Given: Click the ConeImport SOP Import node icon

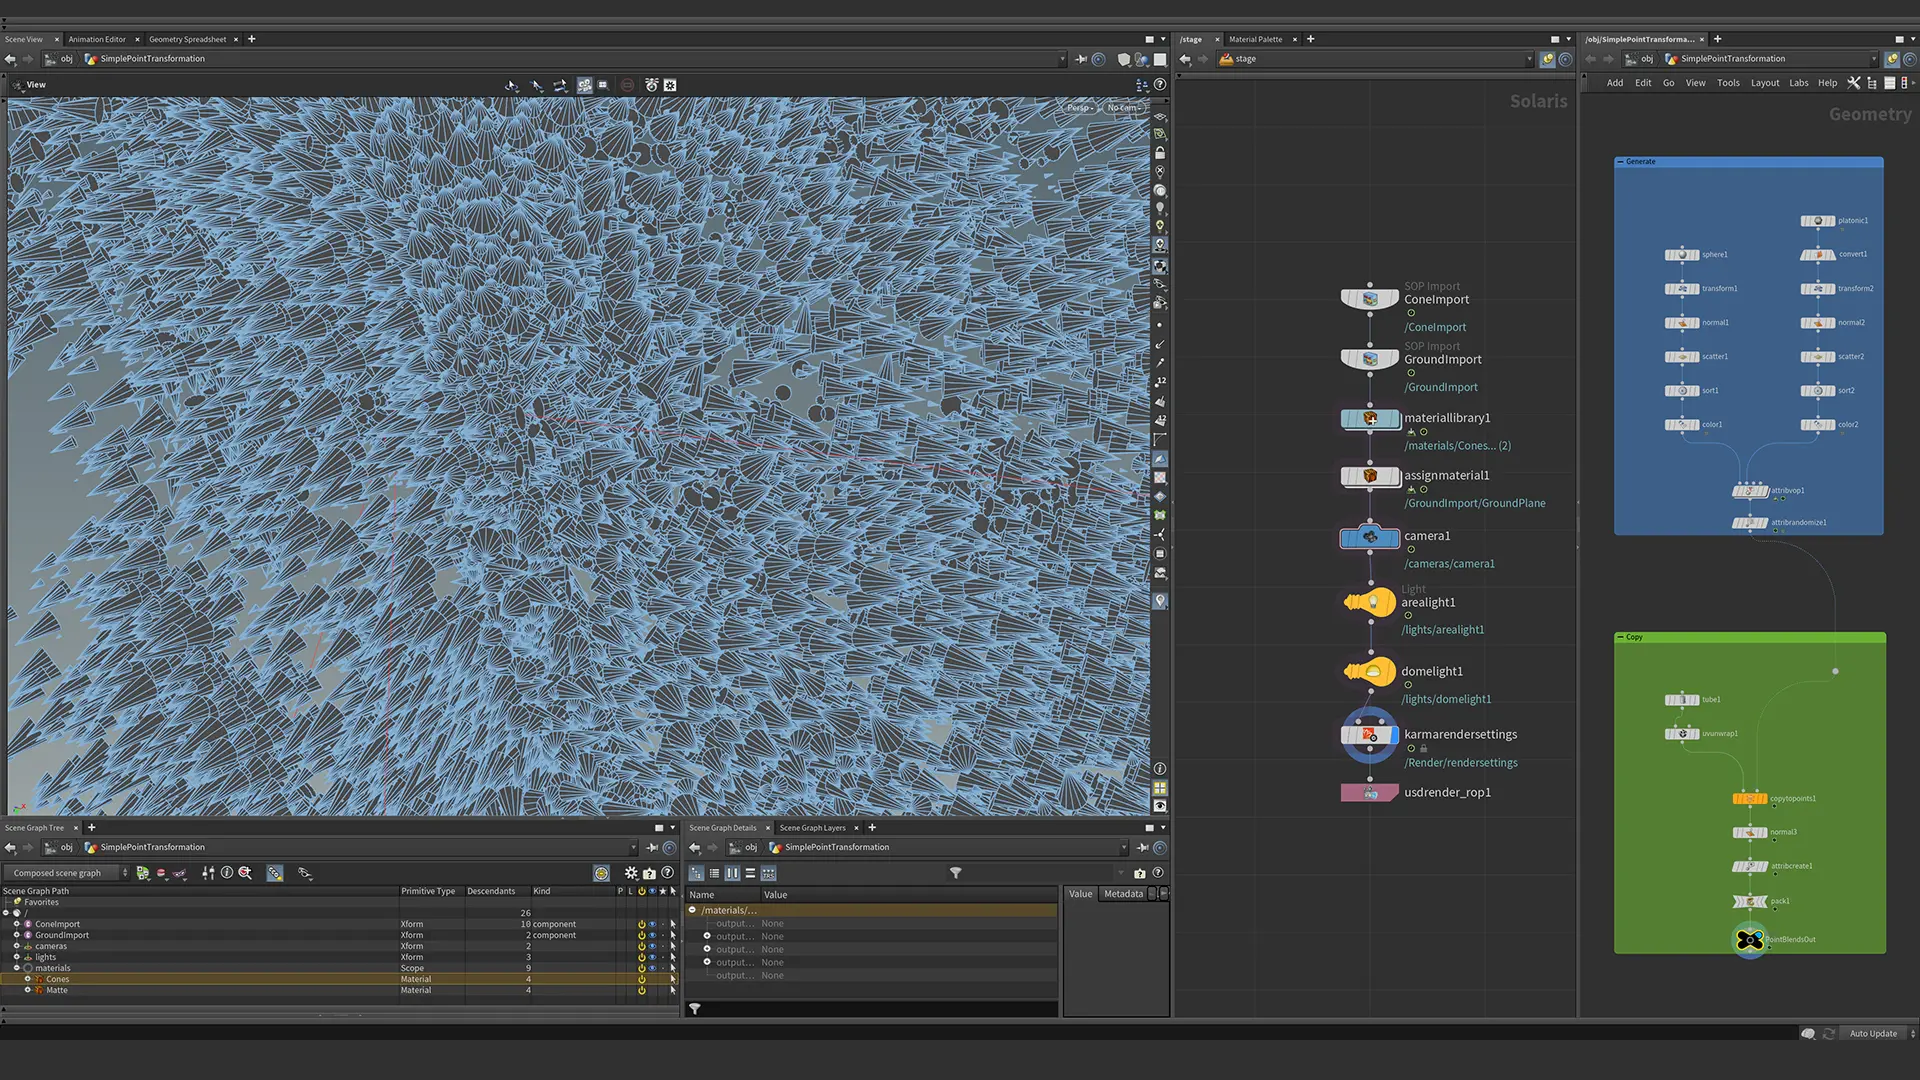Looking at the screenshot, I should click(1370, 299).
